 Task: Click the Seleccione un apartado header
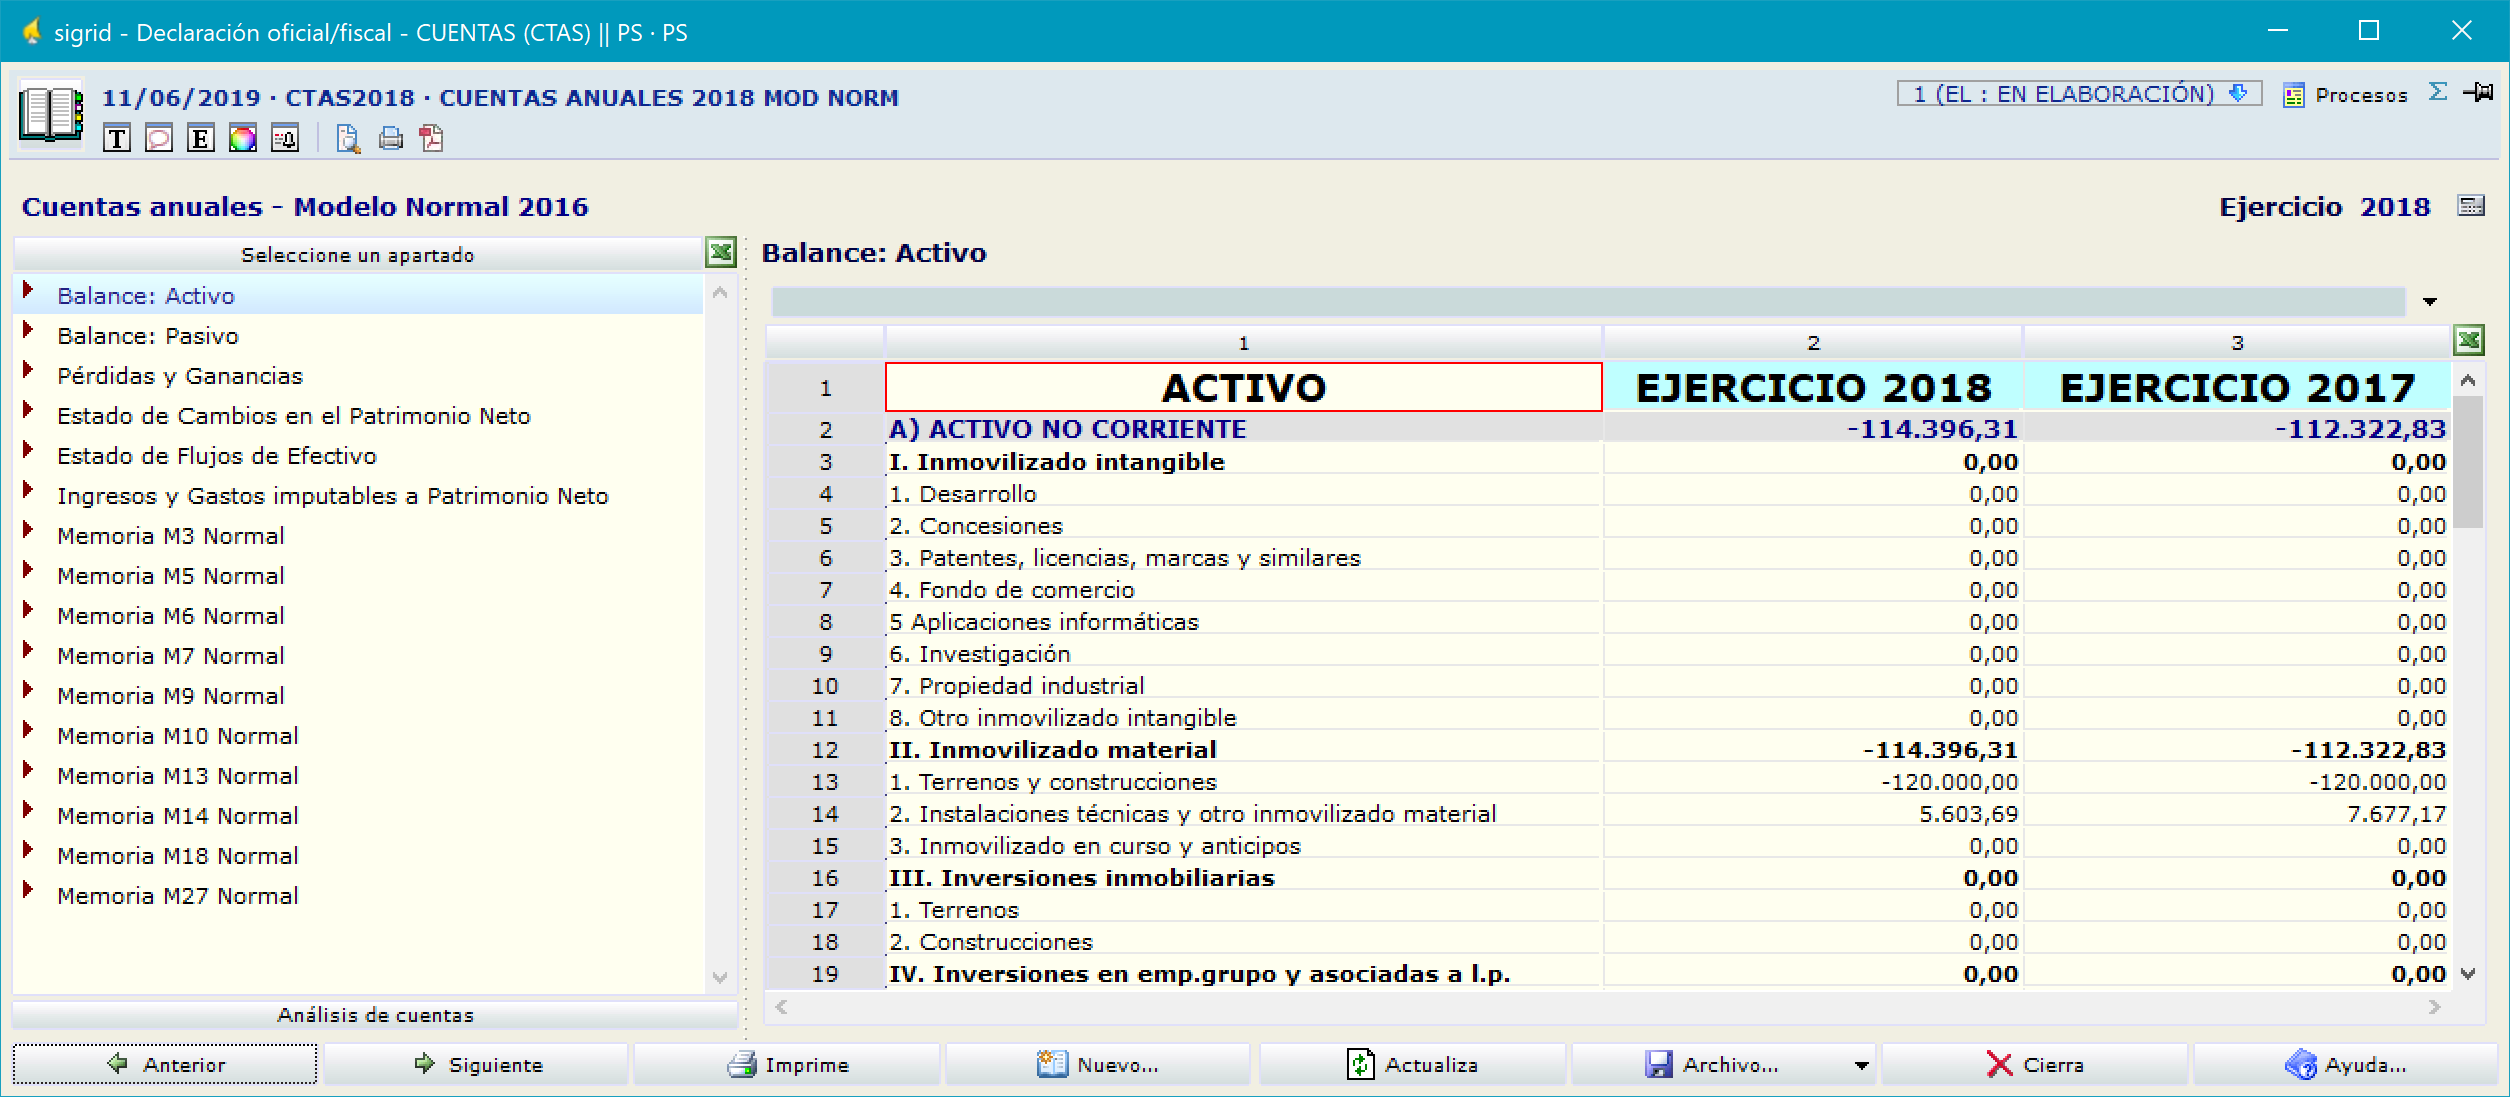[x=358, y=254]
